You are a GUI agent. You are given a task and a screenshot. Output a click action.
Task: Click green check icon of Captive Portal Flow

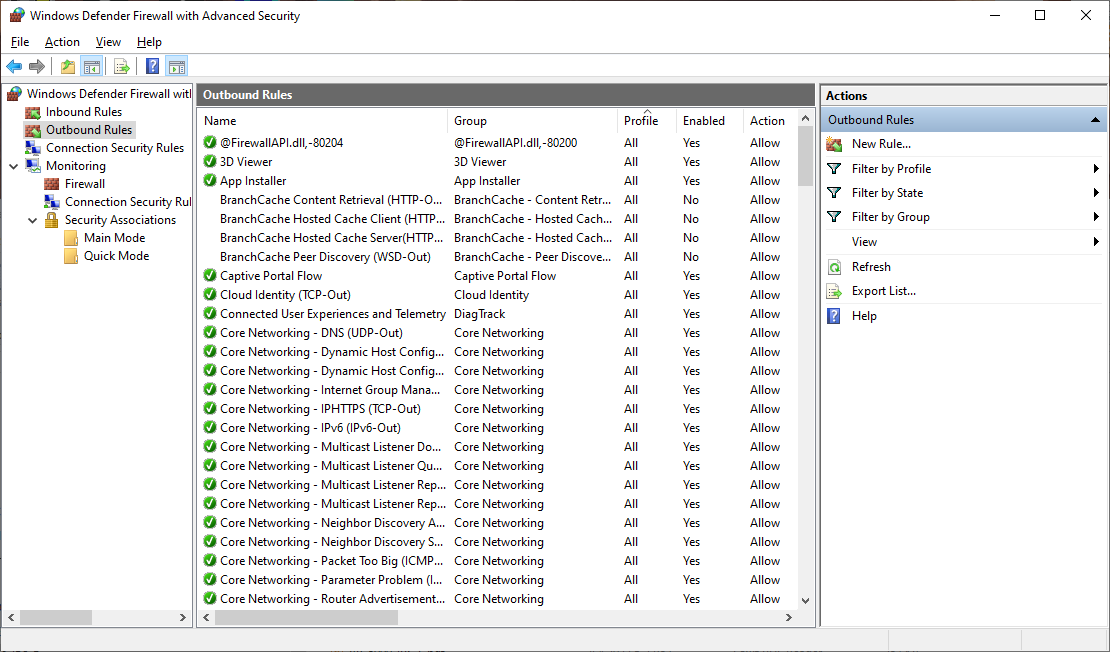click(x=210, y=275)
